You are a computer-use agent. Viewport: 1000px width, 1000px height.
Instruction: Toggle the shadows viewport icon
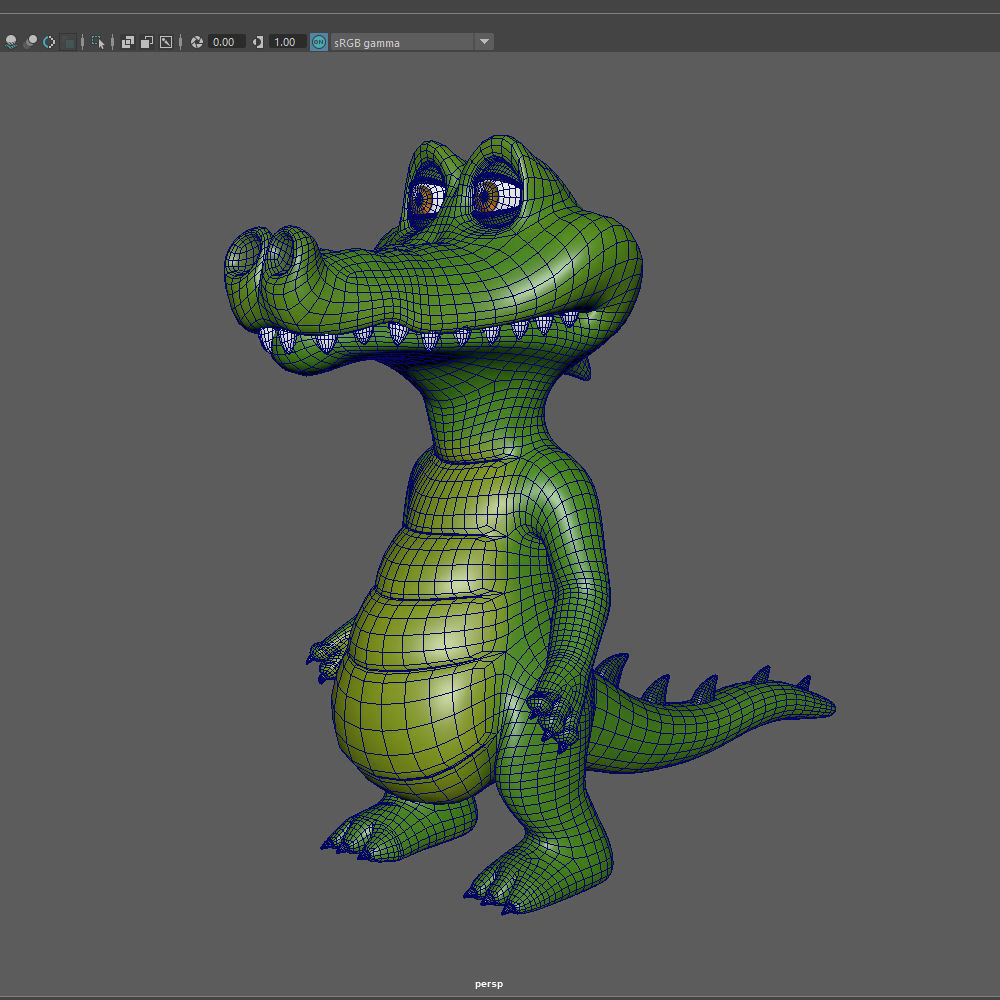tap(11, 42)
